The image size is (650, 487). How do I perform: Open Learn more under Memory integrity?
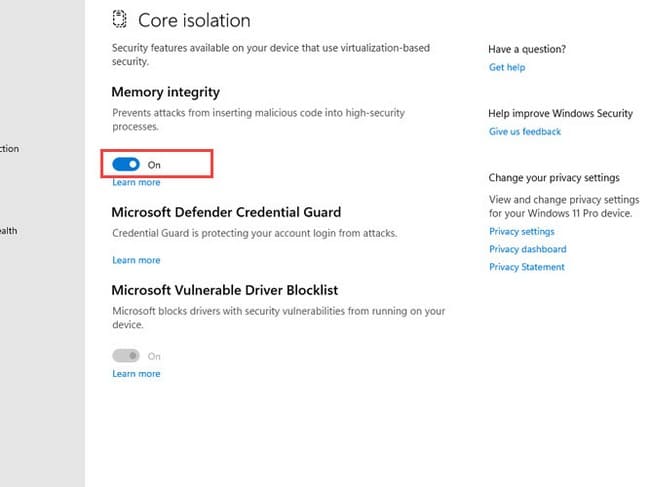click(x=136, y=183)
